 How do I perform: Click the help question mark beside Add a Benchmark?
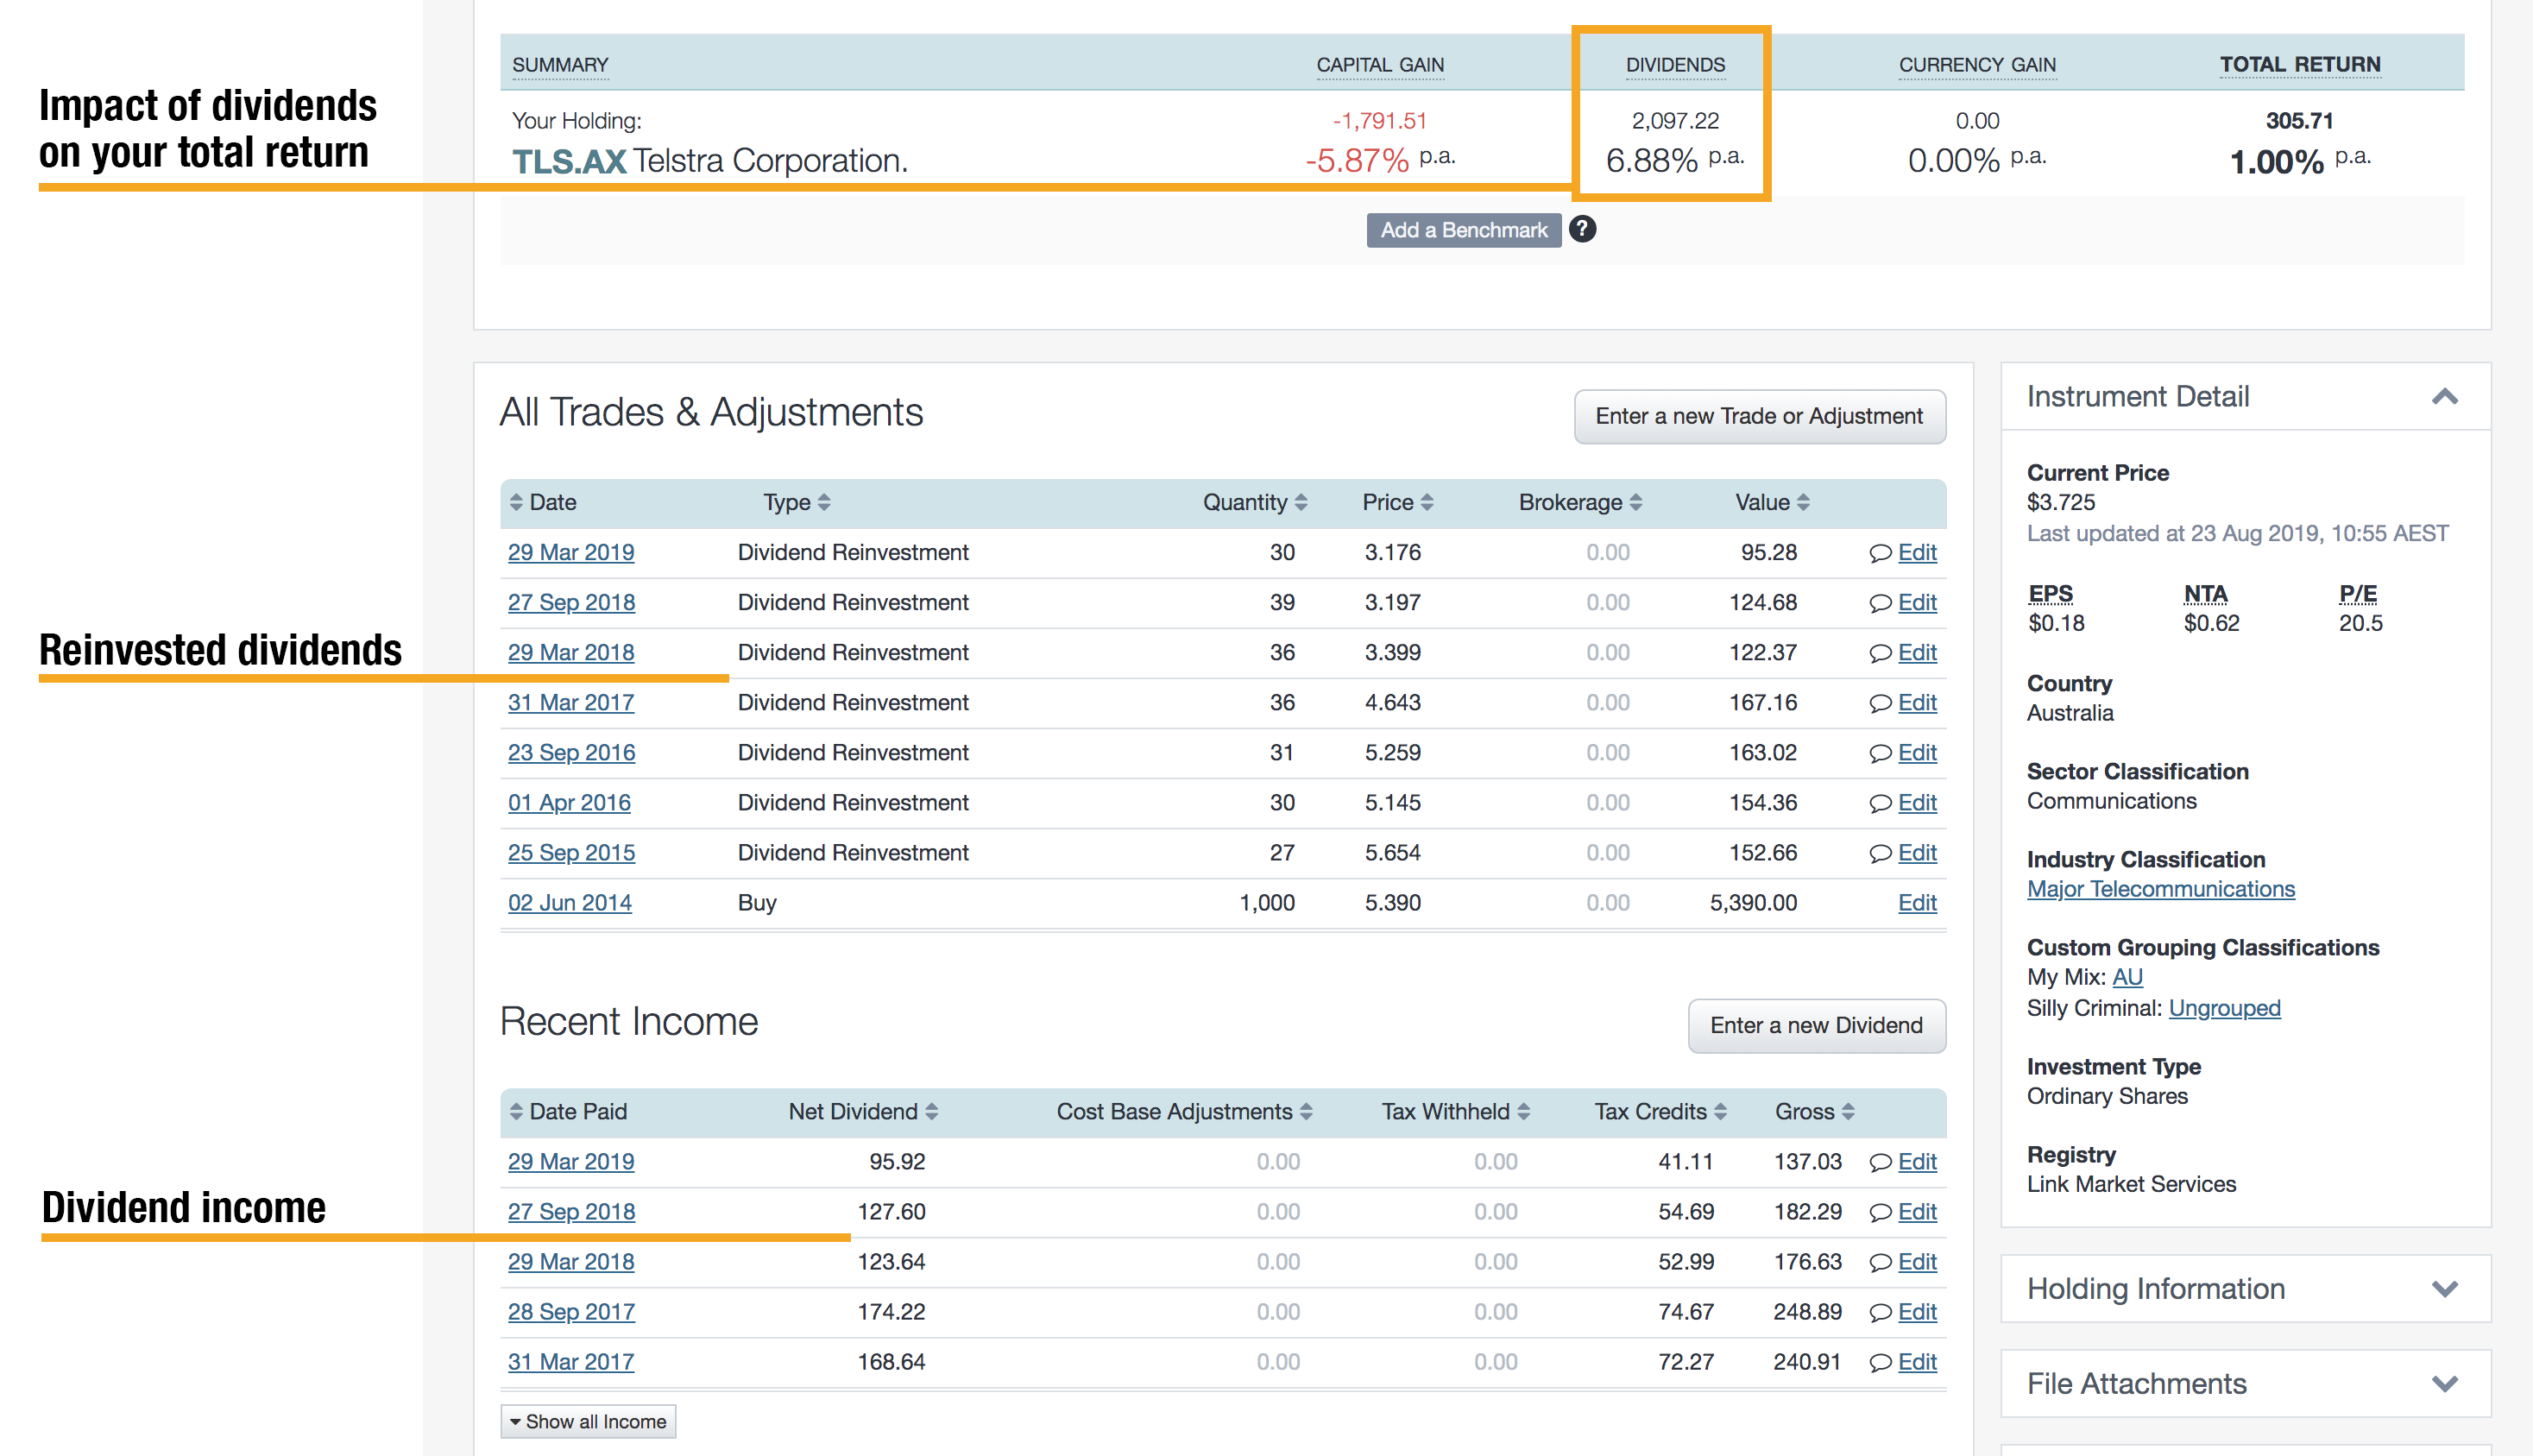tap(1583, 229)
